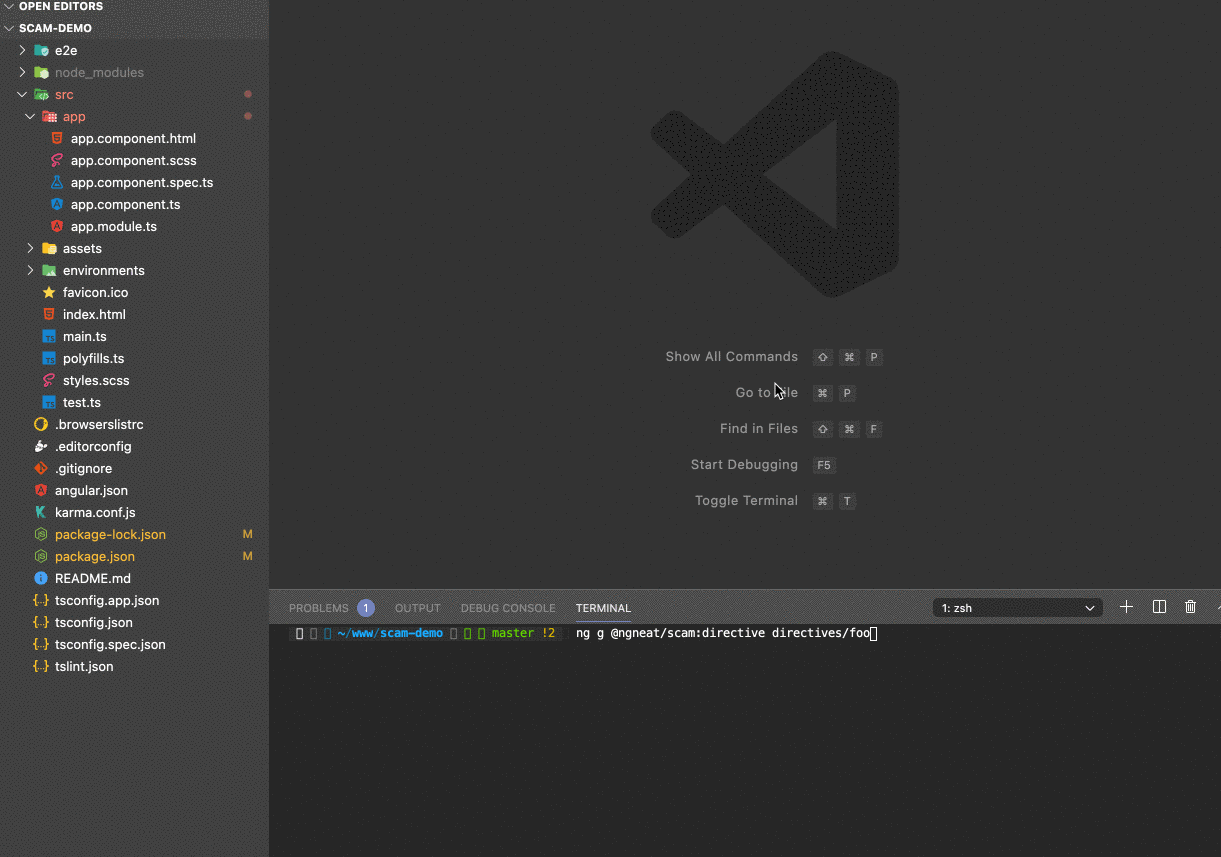This screenshot has width=1221, height=857.
Task: Click the terminal command line input
Action: [x=726, y=633]
